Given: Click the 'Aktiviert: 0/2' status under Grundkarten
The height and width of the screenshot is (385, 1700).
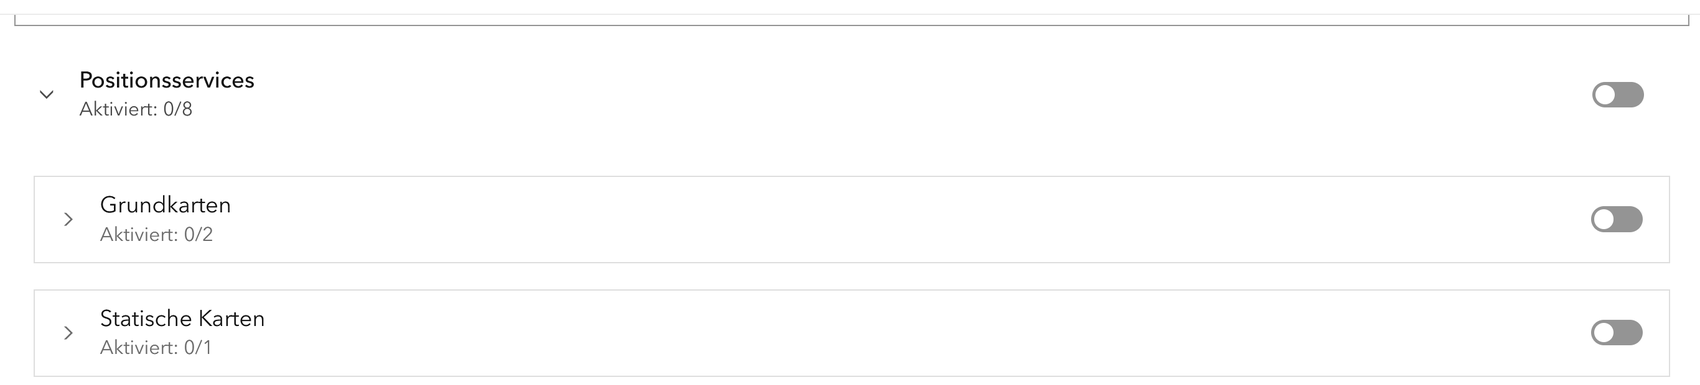Looking at the screenshot, I should tap(156, 235).
